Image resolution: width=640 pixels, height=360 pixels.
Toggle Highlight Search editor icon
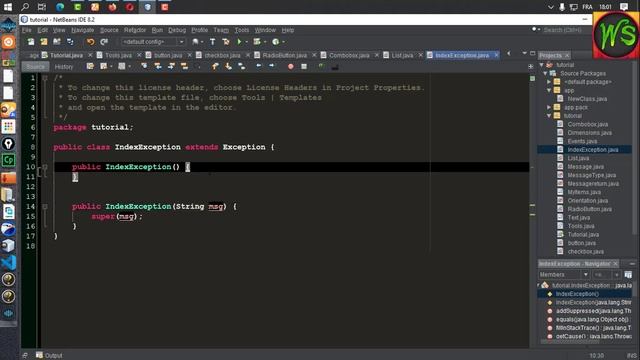coord(184,66)
